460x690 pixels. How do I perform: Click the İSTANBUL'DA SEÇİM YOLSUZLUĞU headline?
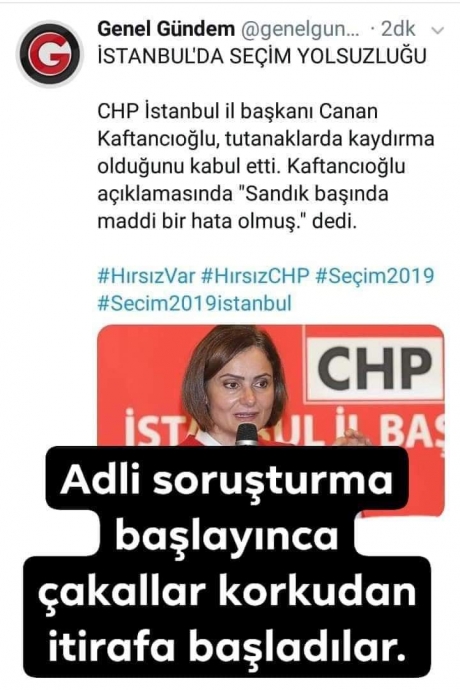click(262, 57)
